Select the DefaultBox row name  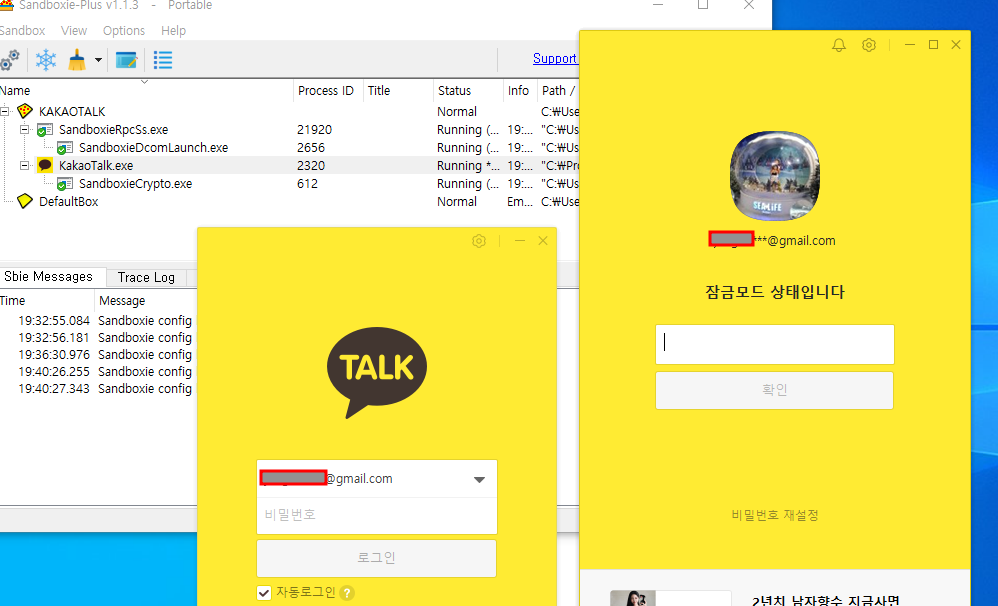[x=69, y=202]
